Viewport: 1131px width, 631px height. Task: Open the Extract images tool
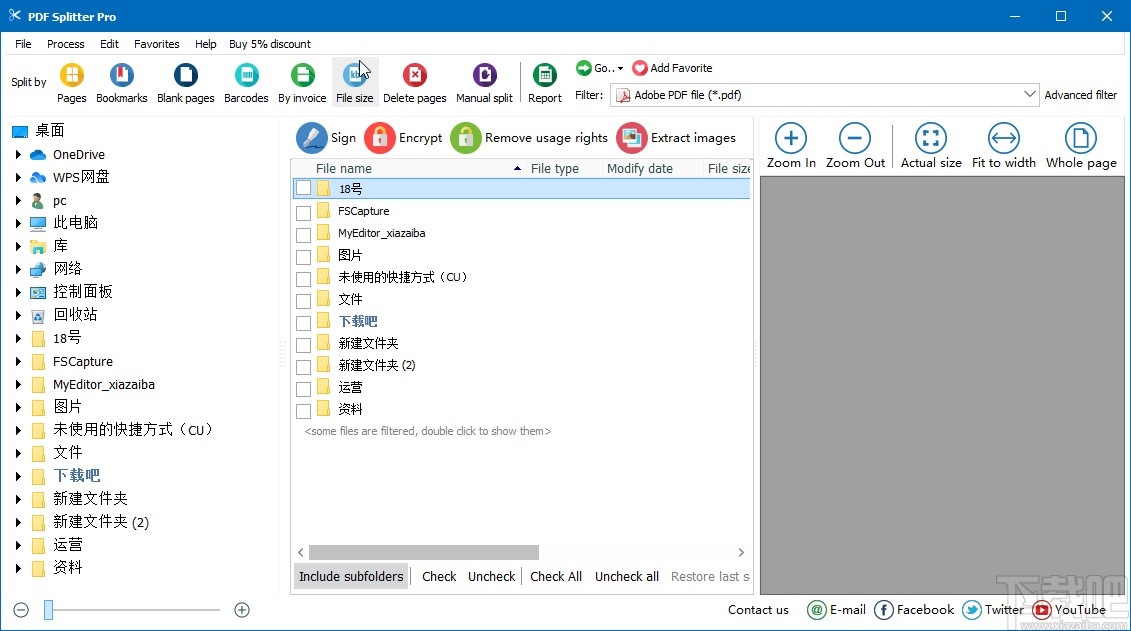tap(677, 138)
